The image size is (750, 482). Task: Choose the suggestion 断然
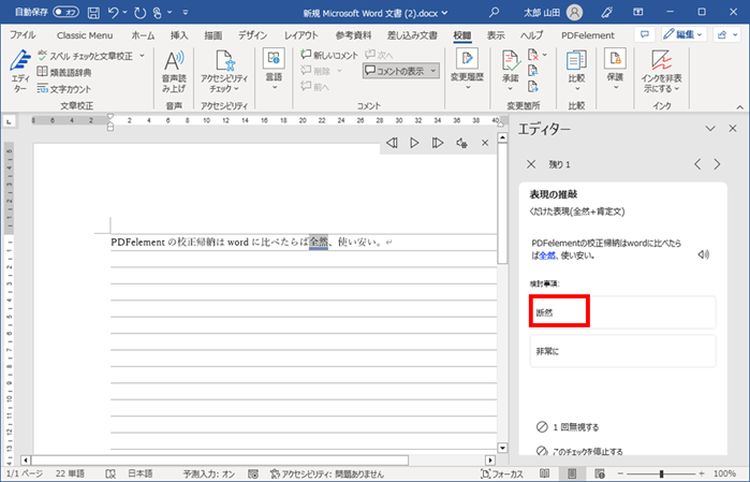[622, 312]
